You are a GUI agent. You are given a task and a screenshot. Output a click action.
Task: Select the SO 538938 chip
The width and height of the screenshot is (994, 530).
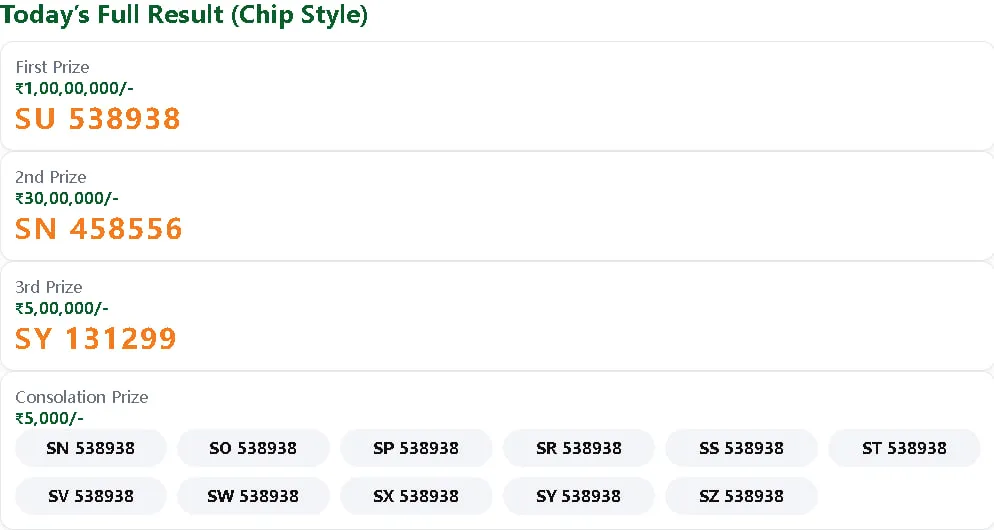point(254,448)
